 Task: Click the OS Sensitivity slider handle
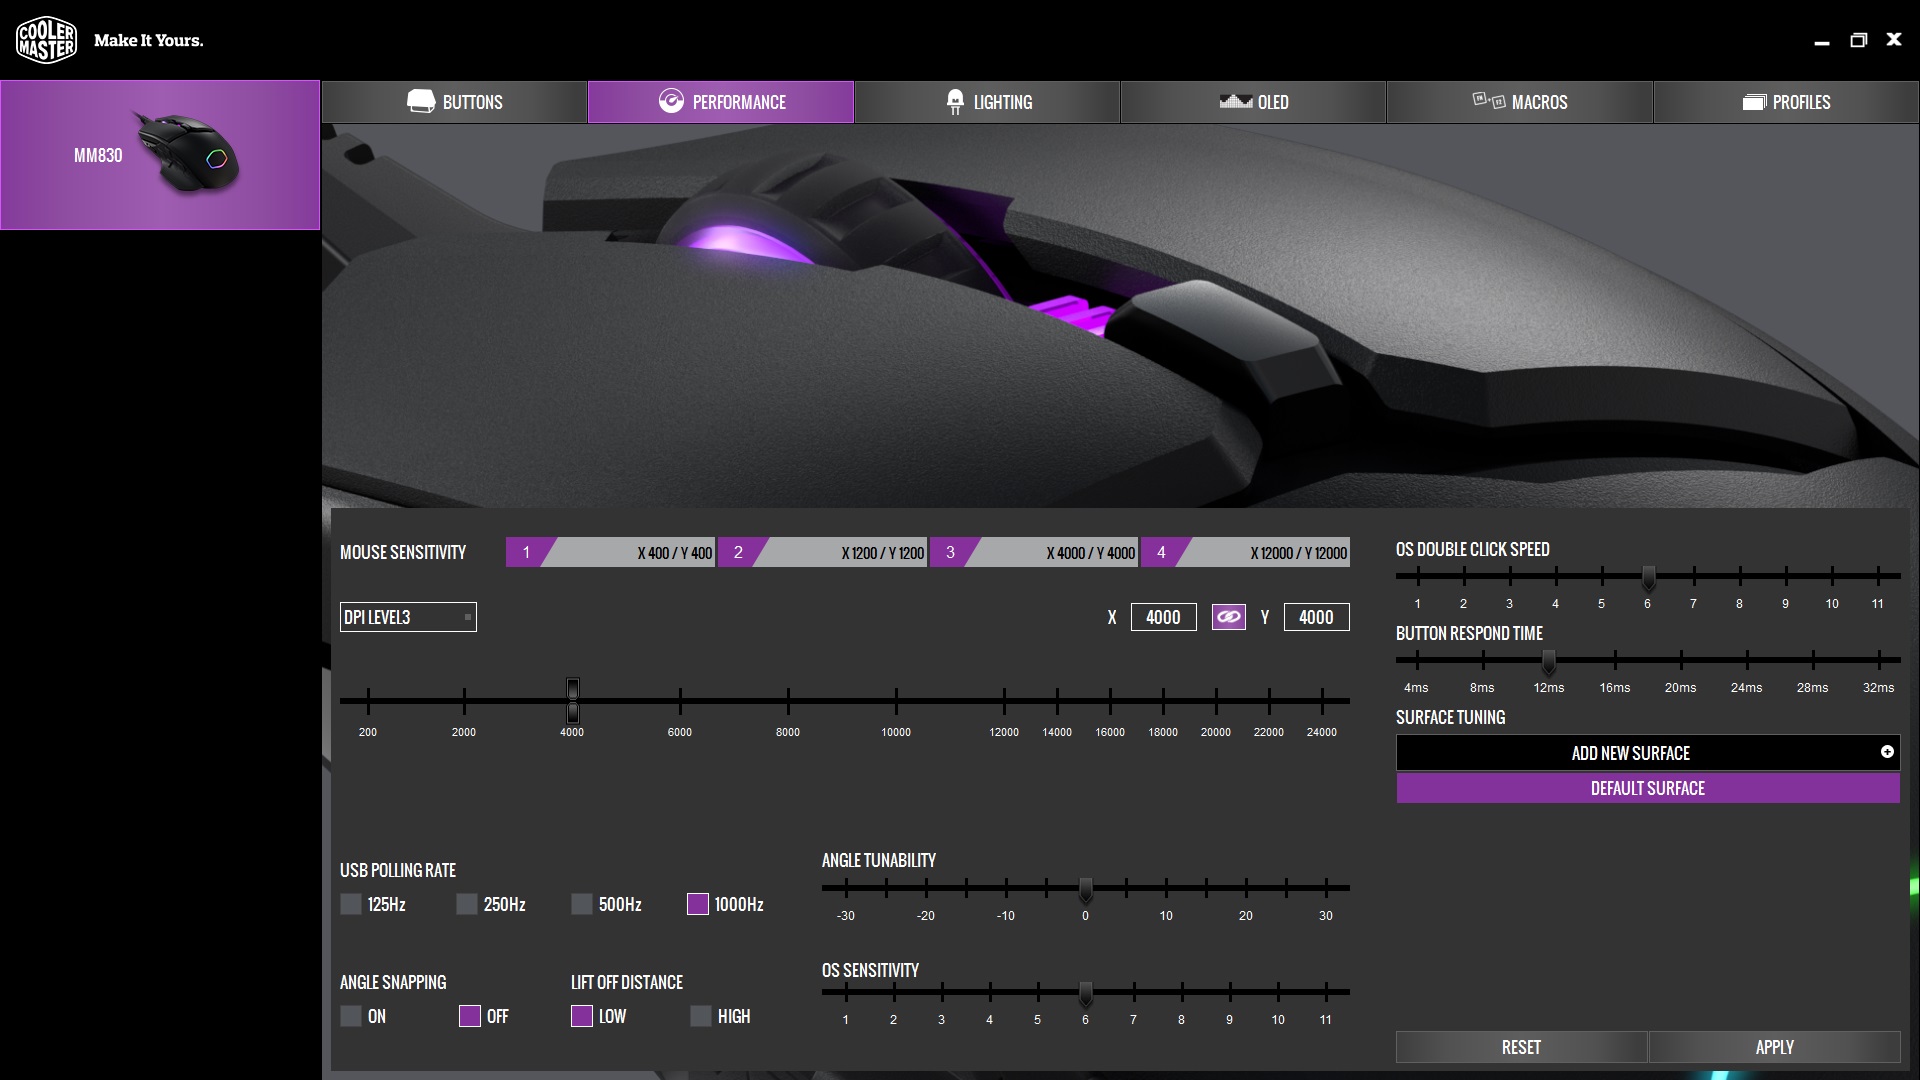(x=1085, y=994)
